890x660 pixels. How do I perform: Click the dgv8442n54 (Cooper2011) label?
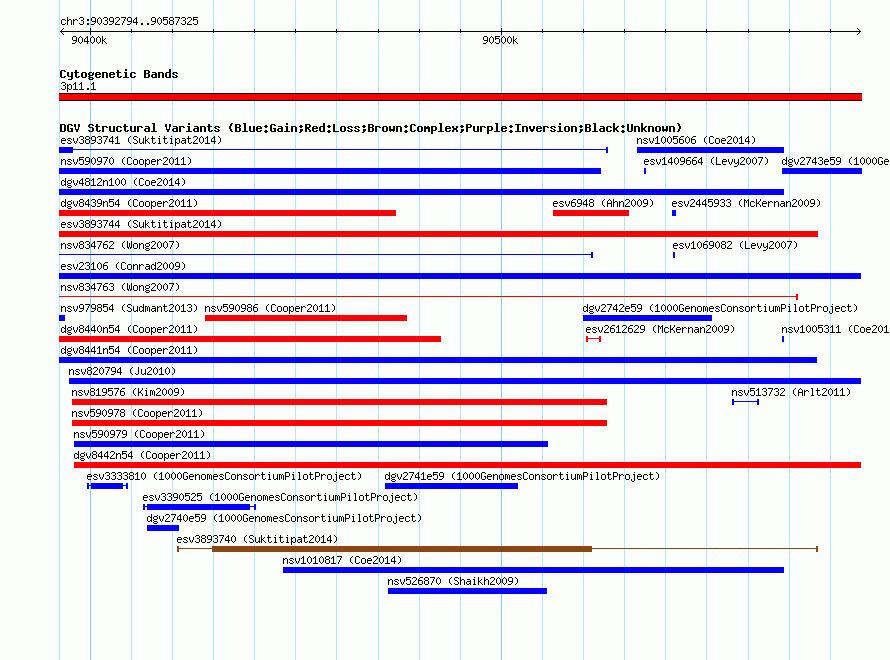coord(142,455)
